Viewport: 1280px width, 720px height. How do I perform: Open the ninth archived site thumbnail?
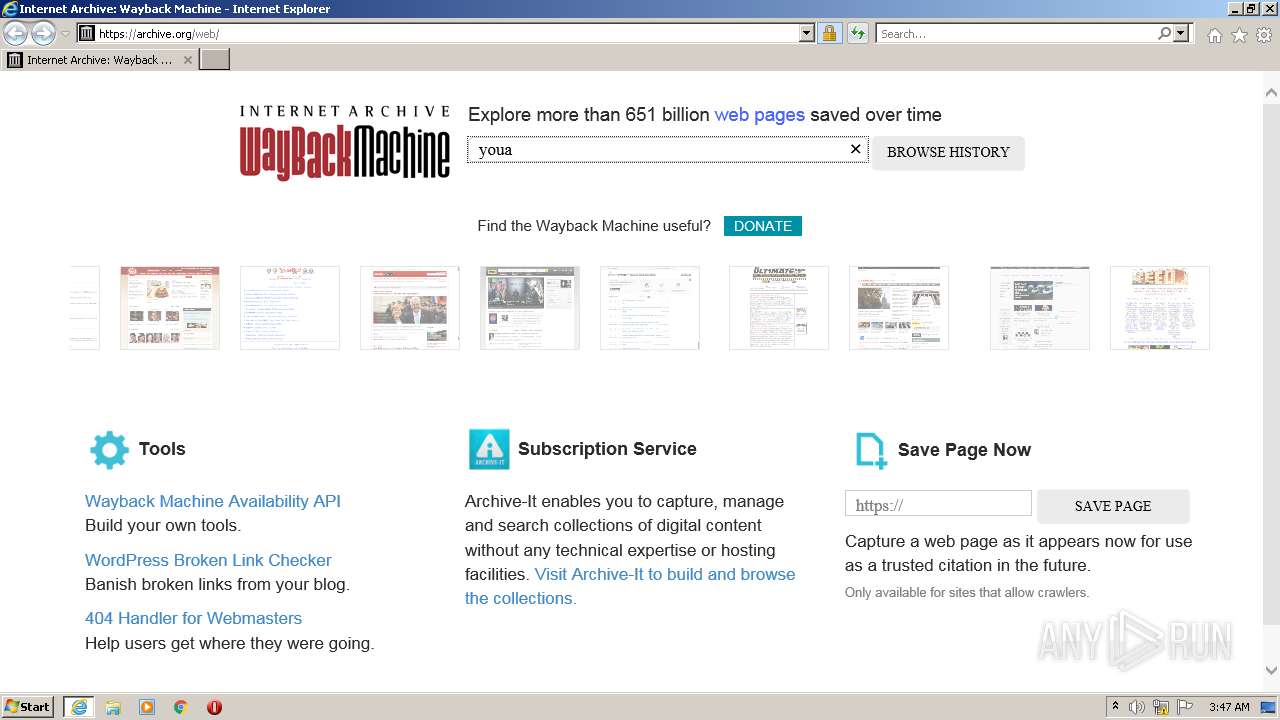click(1040, 308)
